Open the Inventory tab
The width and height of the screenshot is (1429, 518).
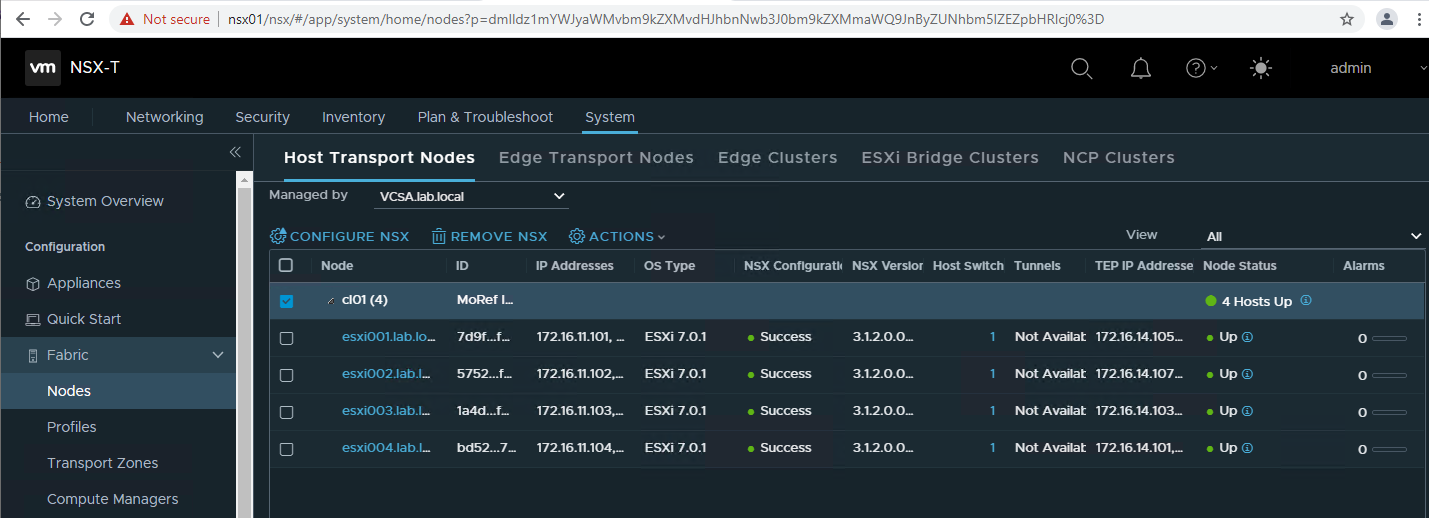pos(353,117)
